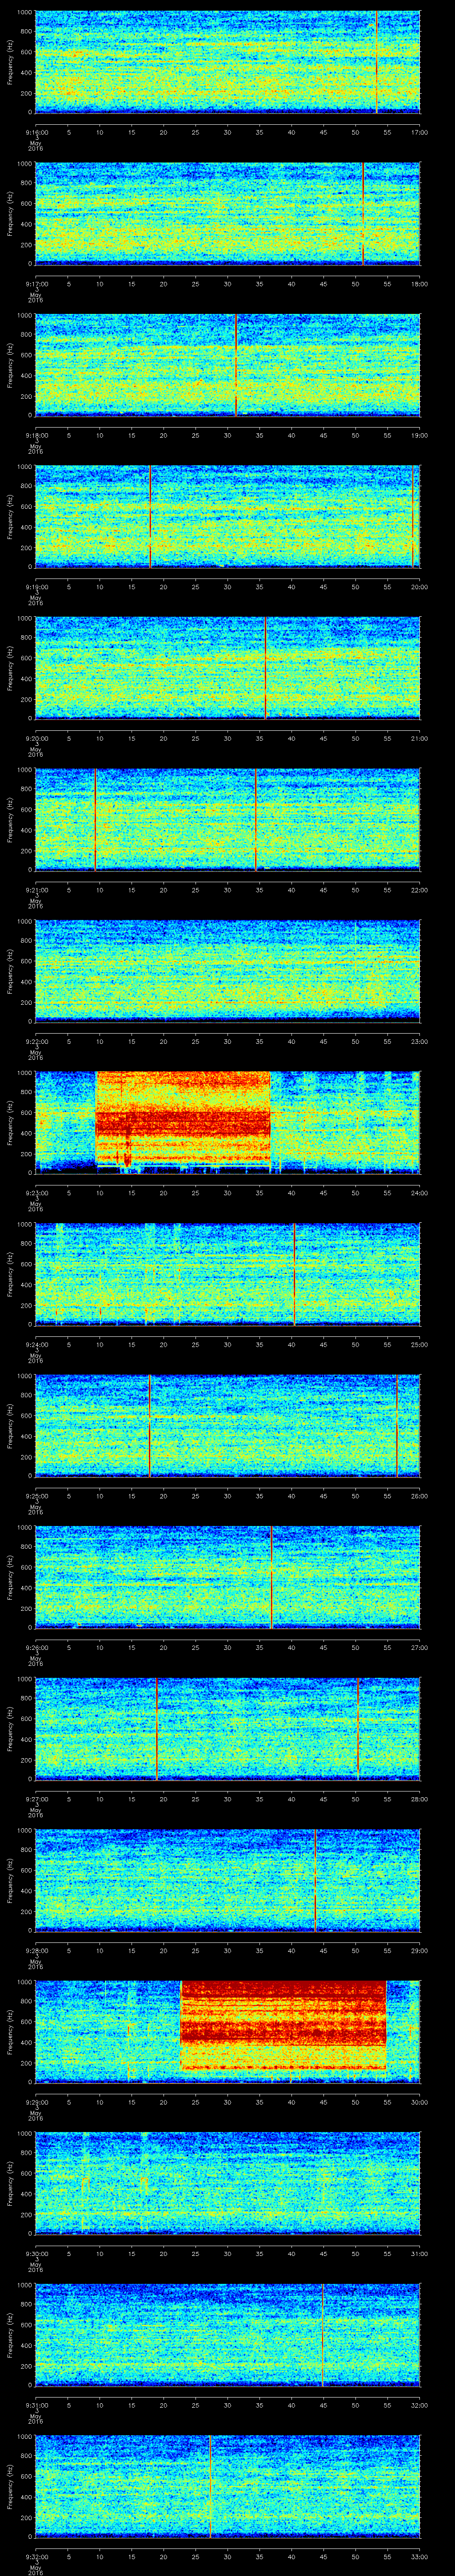
Task: Click the 9:26:00 start time label
Action: pyautogui.click(x=36, y=1647)
